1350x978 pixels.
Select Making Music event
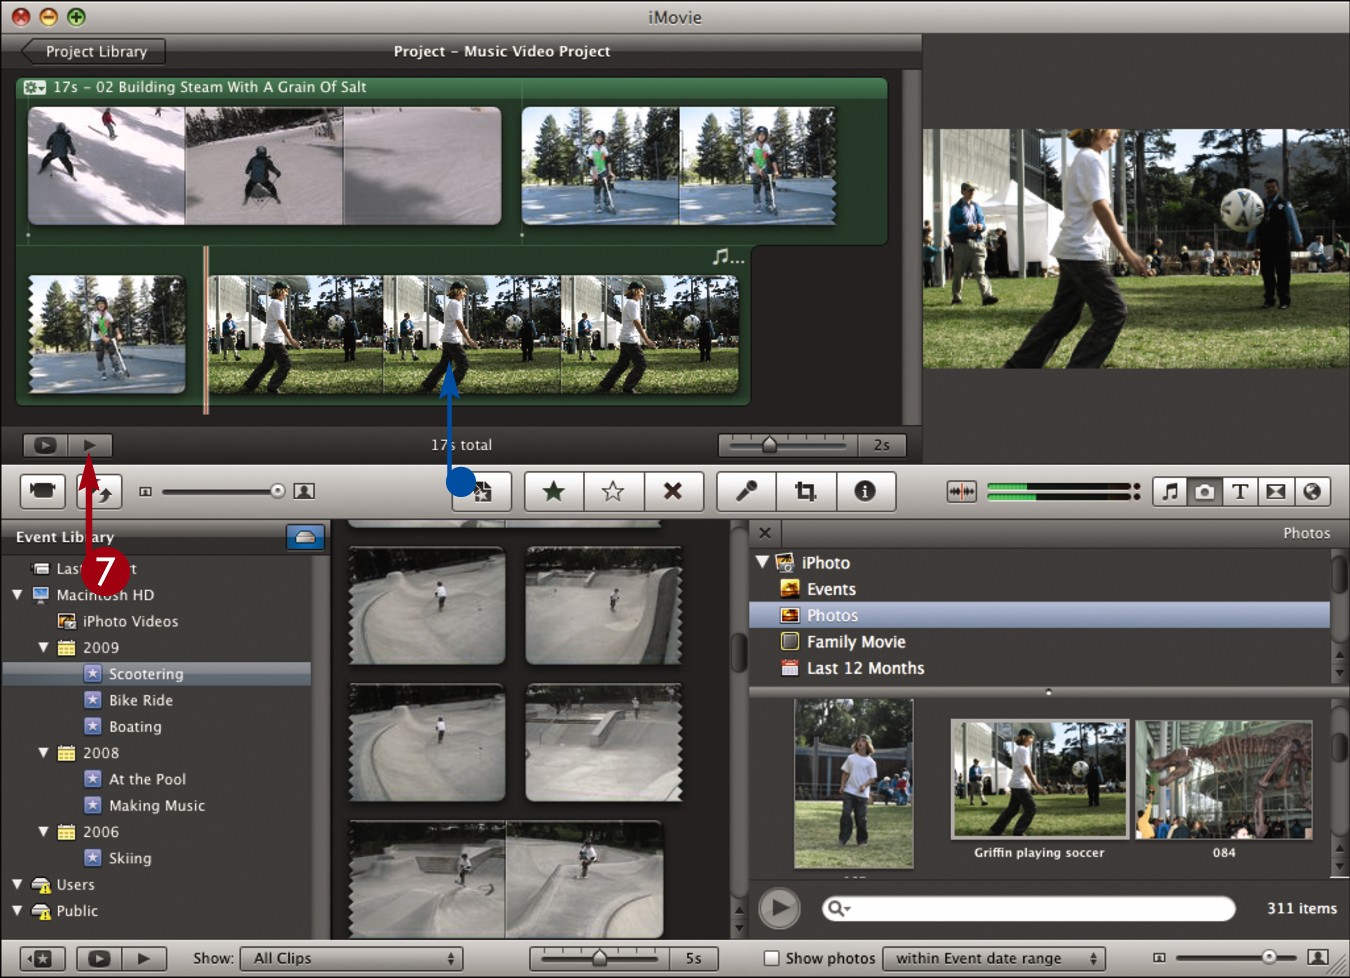tap(157, 805)
